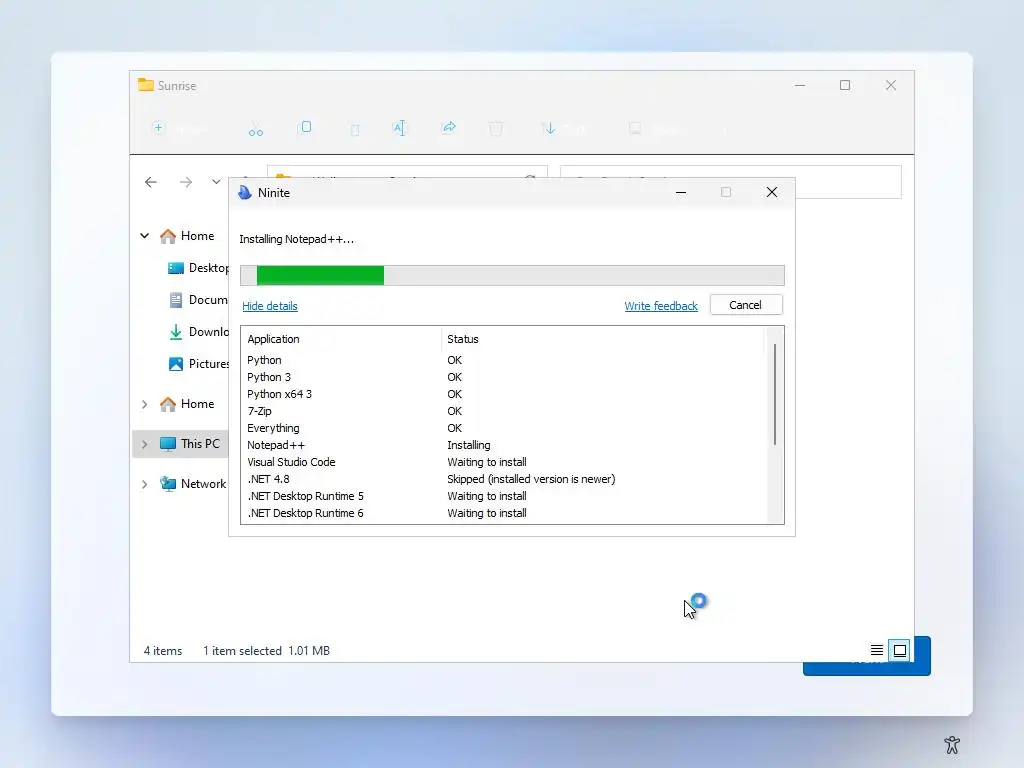Viewport: 1024px width, 768px height.
Task: Select the Python 3 row
Action: click(x=503, y=377)
